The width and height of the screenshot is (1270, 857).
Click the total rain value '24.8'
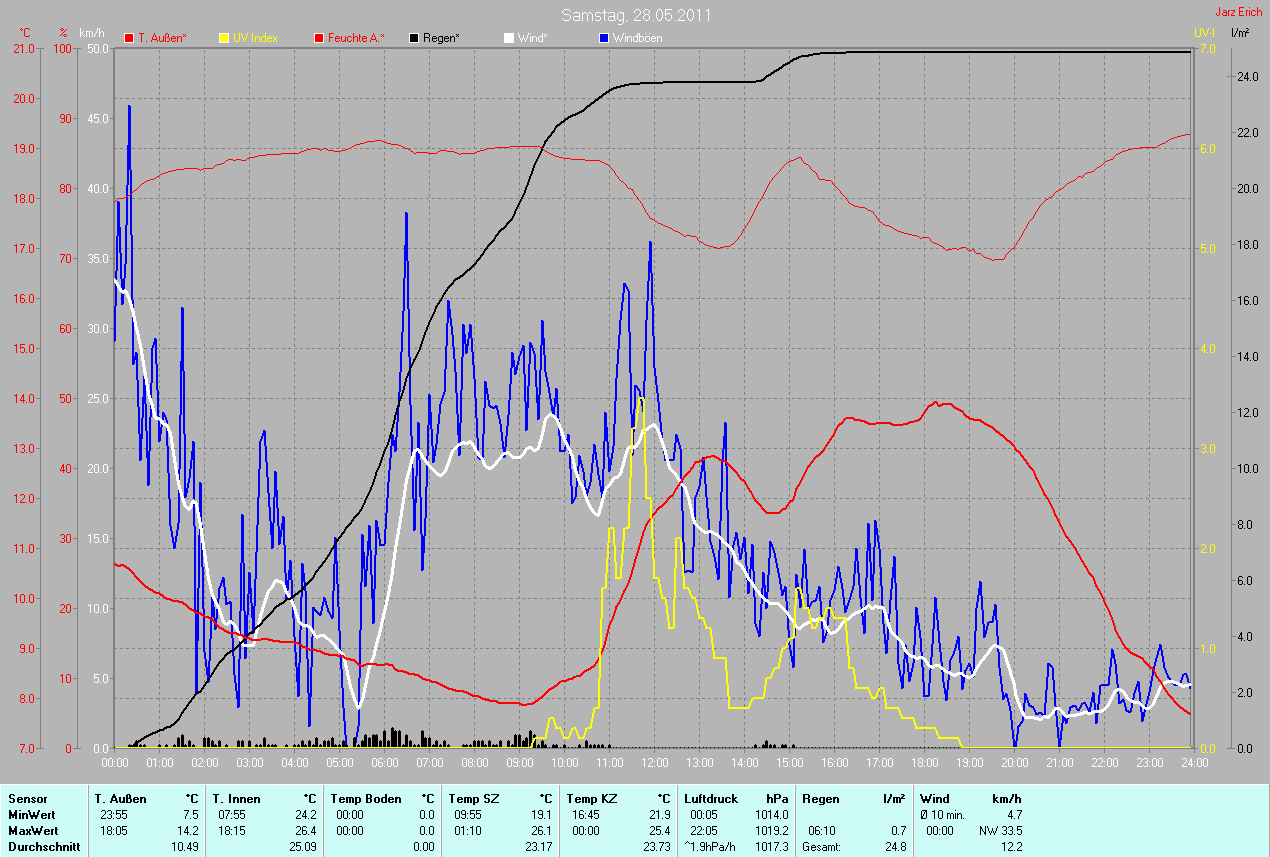click(x=895, y=847)
